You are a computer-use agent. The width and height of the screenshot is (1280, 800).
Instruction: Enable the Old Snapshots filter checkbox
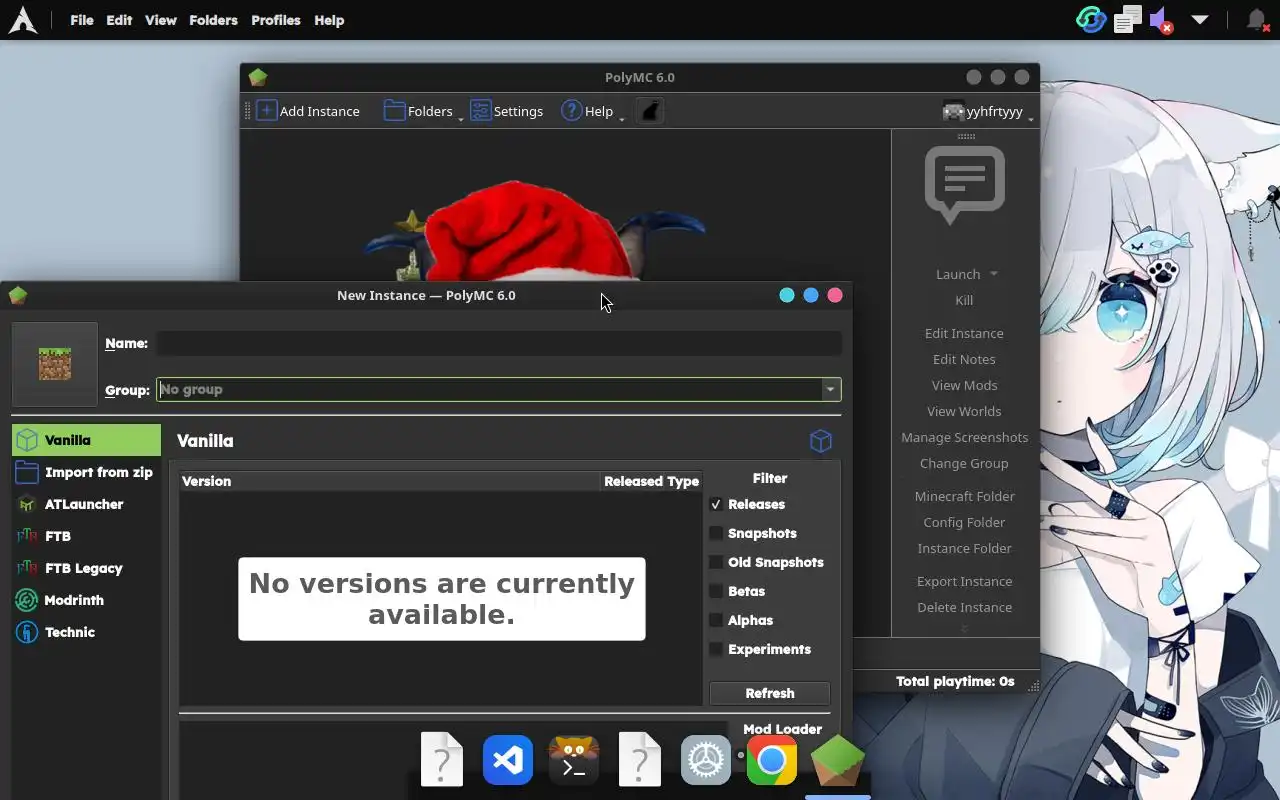[x=716, y=562]
